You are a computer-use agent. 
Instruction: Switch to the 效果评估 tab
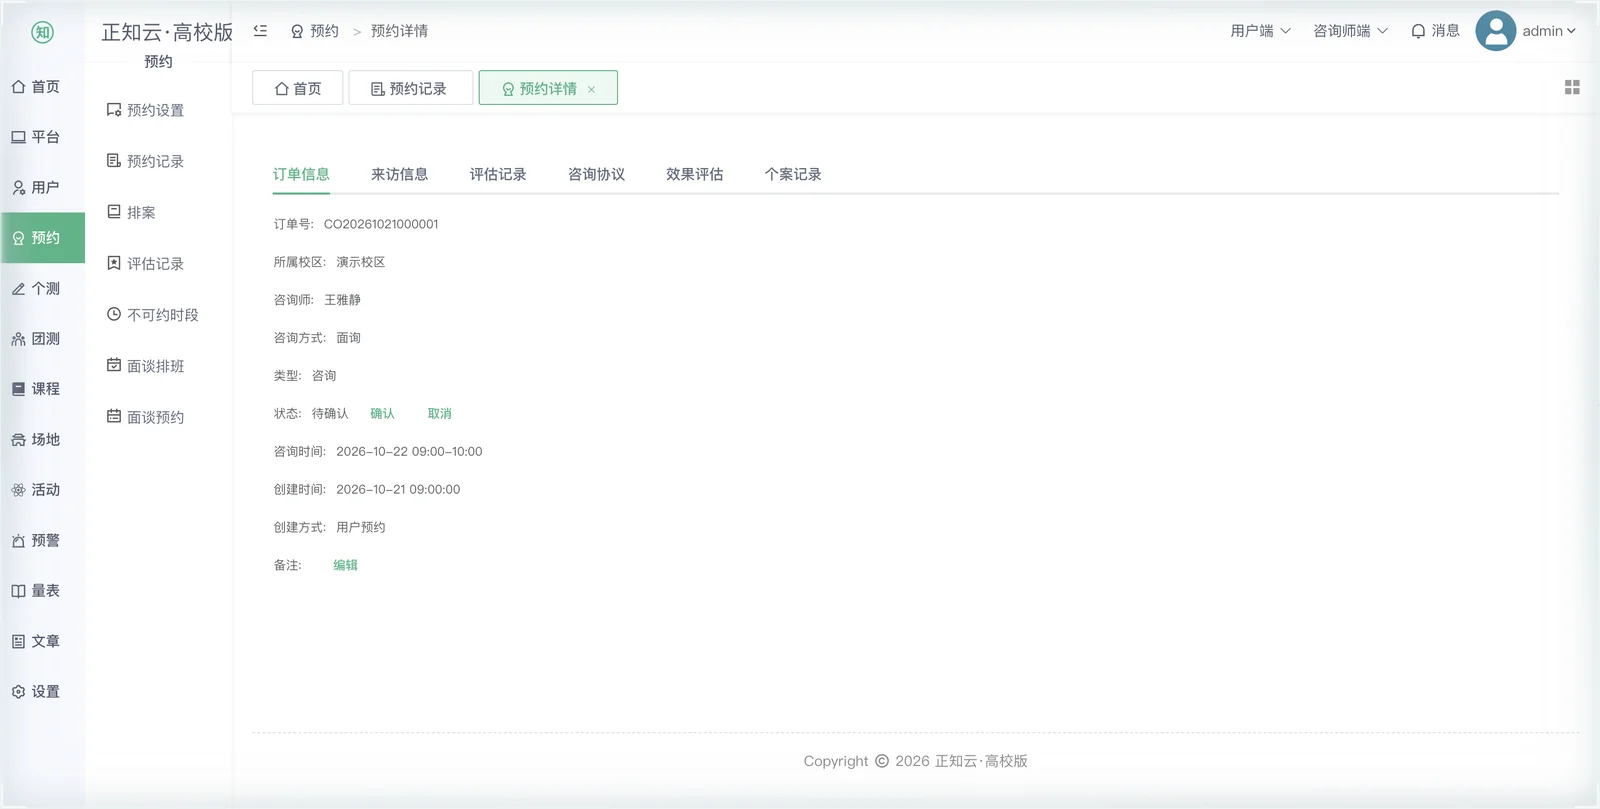click(x=695, y=174)
